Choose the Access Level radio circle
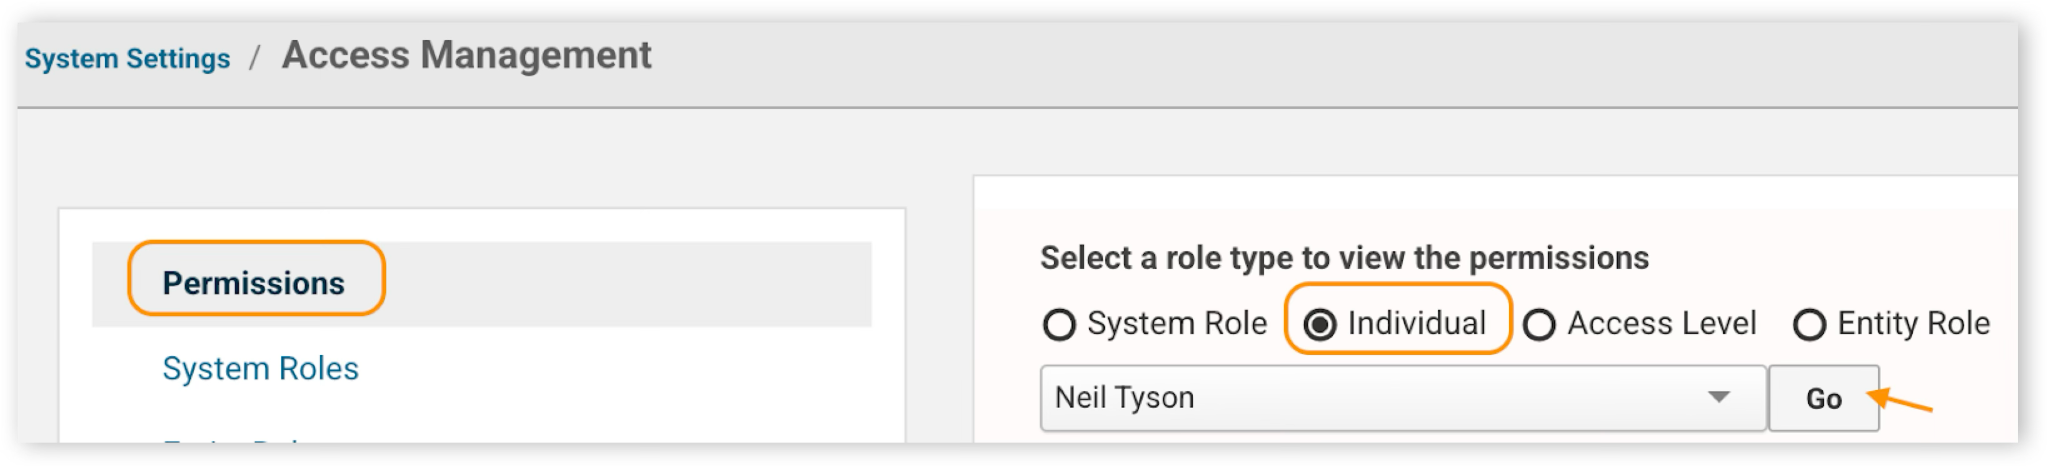 (1539, 325)
